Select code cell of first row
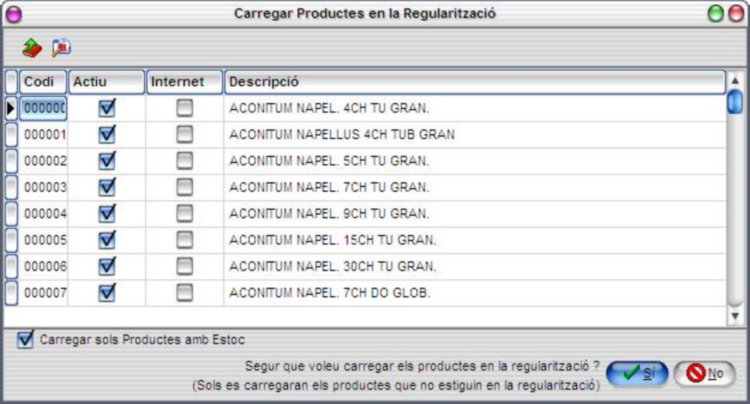Image resolution: width=750 pixels, height=404 pixels. (x=43, y=109)
